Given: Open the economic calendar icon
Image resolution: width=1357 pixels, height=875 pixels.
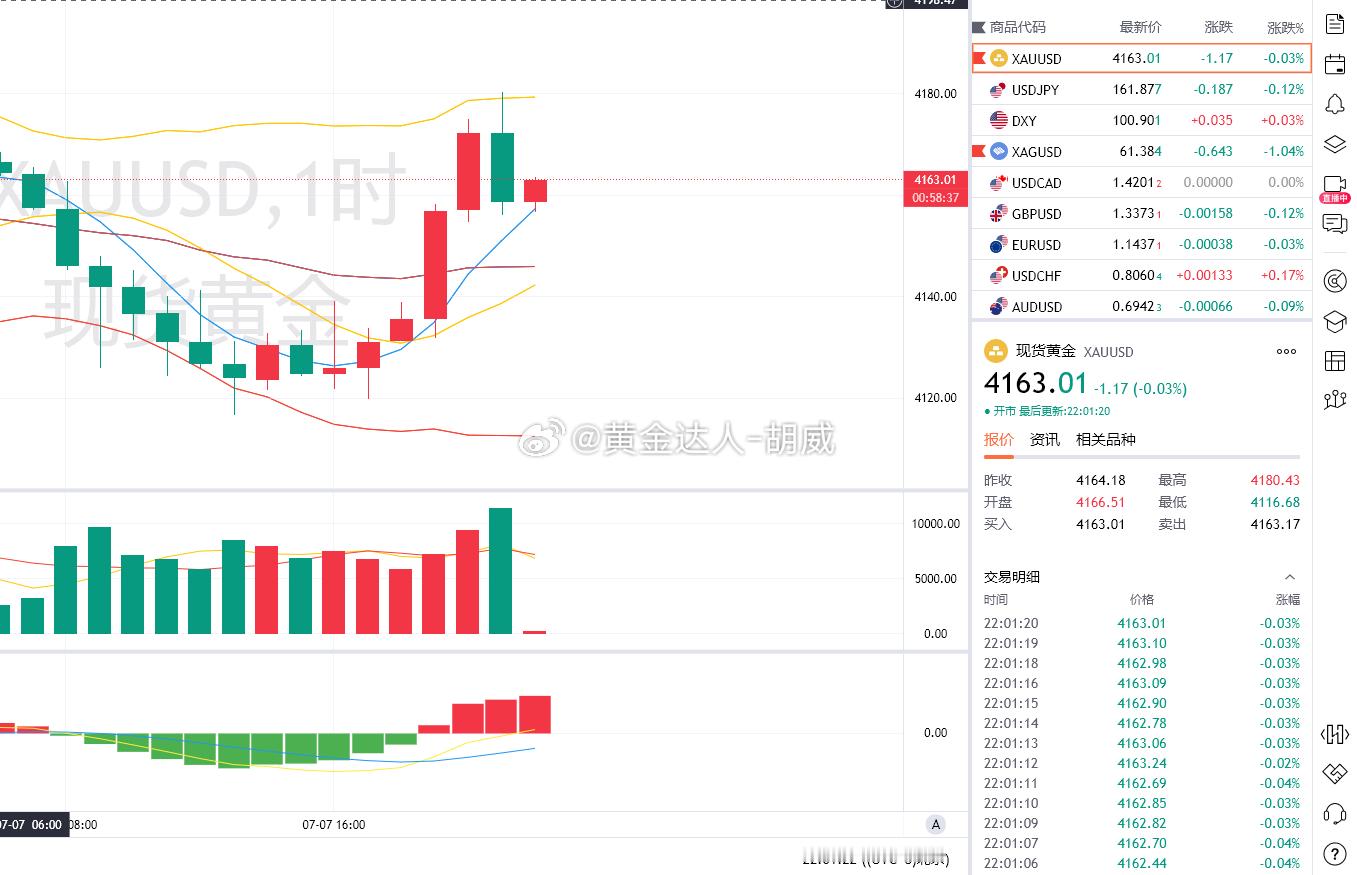Looking at the screenshot, I should coord(1334,65).
